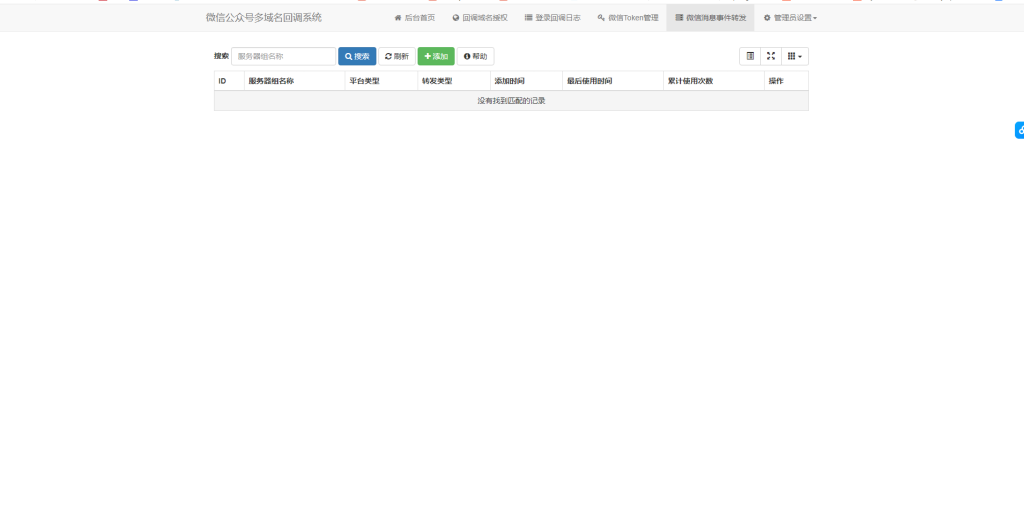
Task: Click the 操作 column header
Action: [x=786, y=81]
